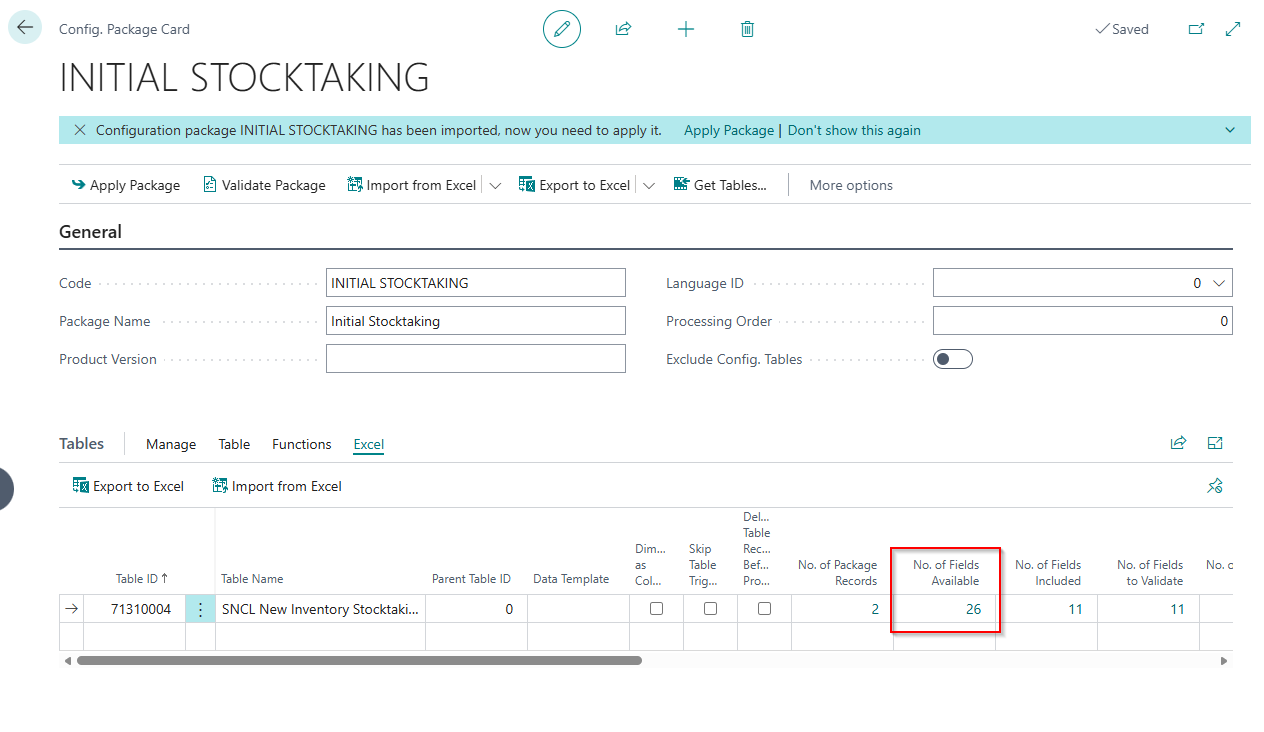Open the Table tab in Tables
Image resolution: width=1264 pixels, height=732 pixels.
tap(234, 444)
